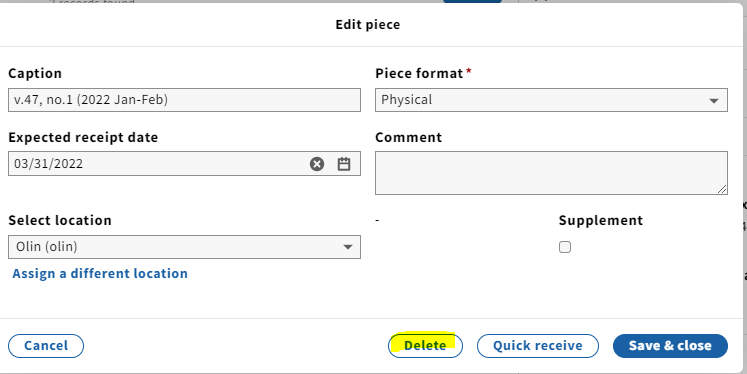Delete this piece
747x374 pixels.
425,346
